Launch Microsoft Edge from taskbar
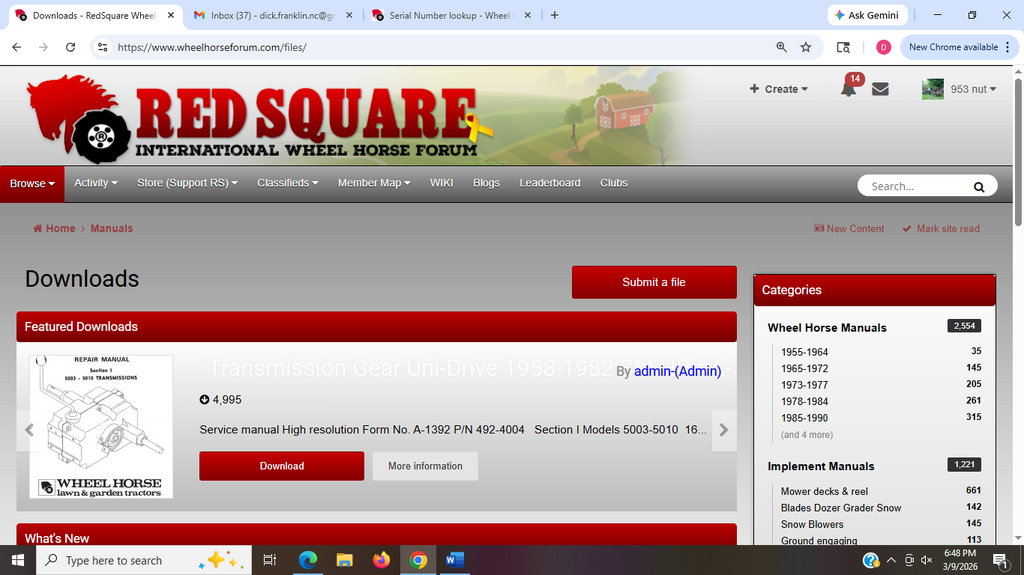 [308, 561]
